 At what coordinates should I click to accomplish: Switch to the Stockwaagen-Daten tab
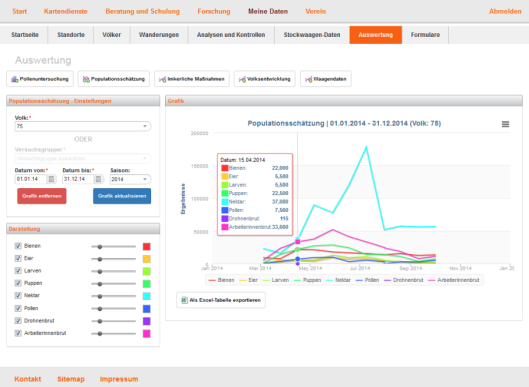(x=312, y=35)
